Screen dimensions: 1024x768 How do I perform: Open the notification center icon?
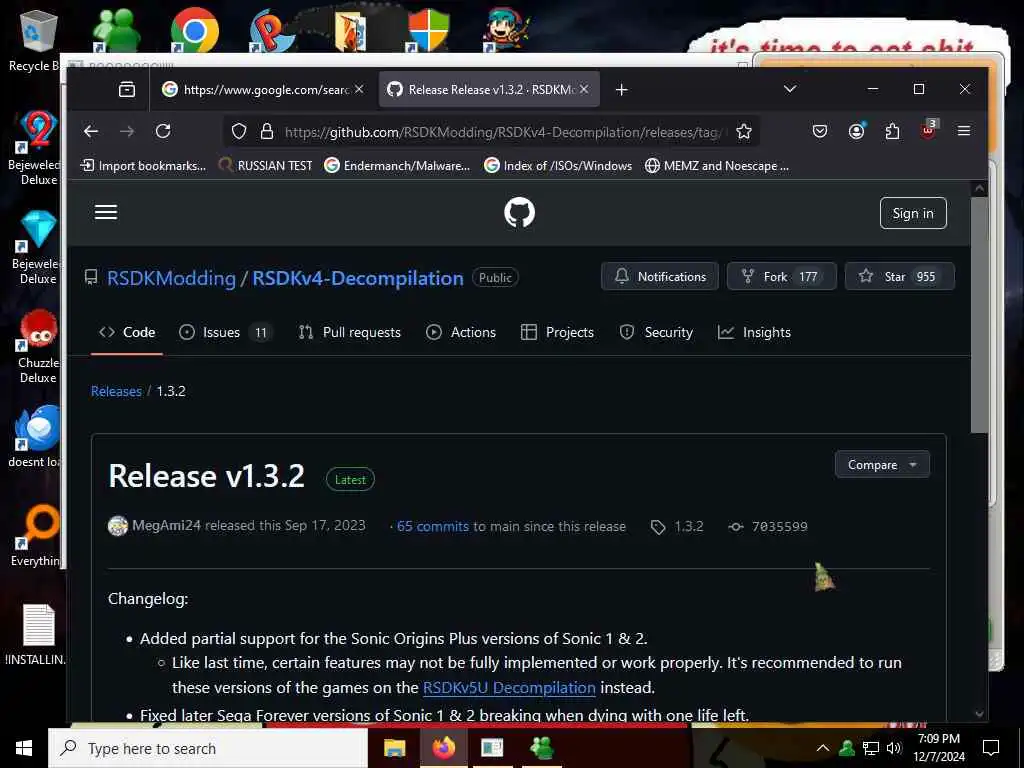point(991,748)
